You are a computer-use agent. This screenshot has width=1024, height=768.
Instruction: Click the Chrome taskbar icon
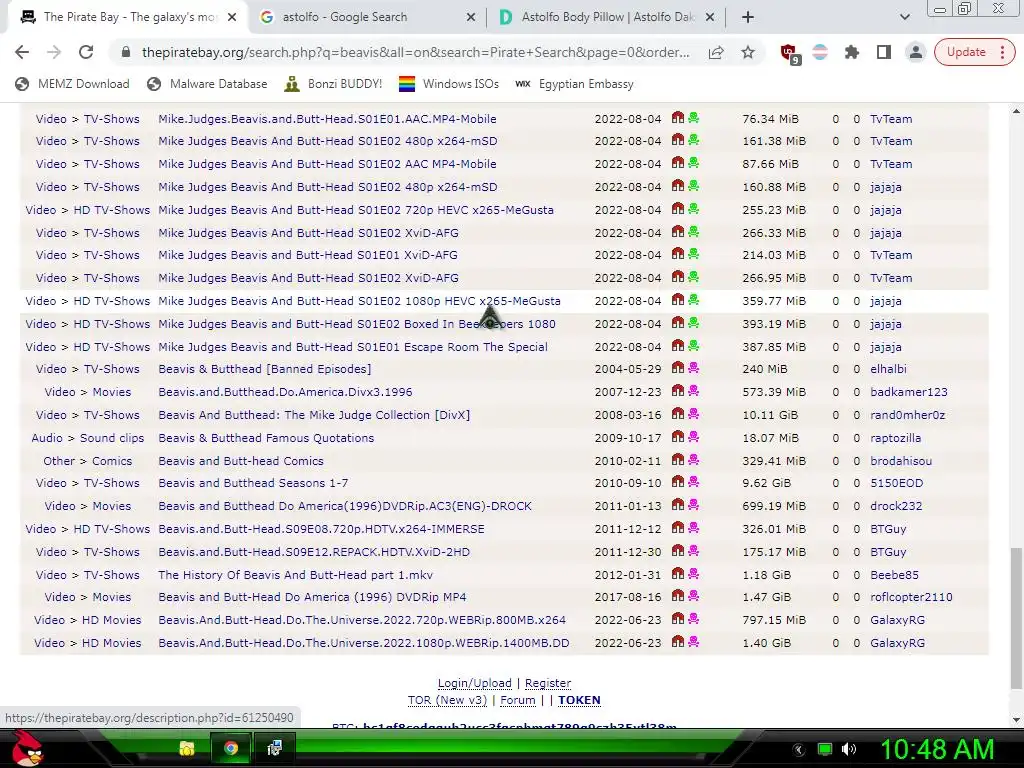[x=231, y=748]
